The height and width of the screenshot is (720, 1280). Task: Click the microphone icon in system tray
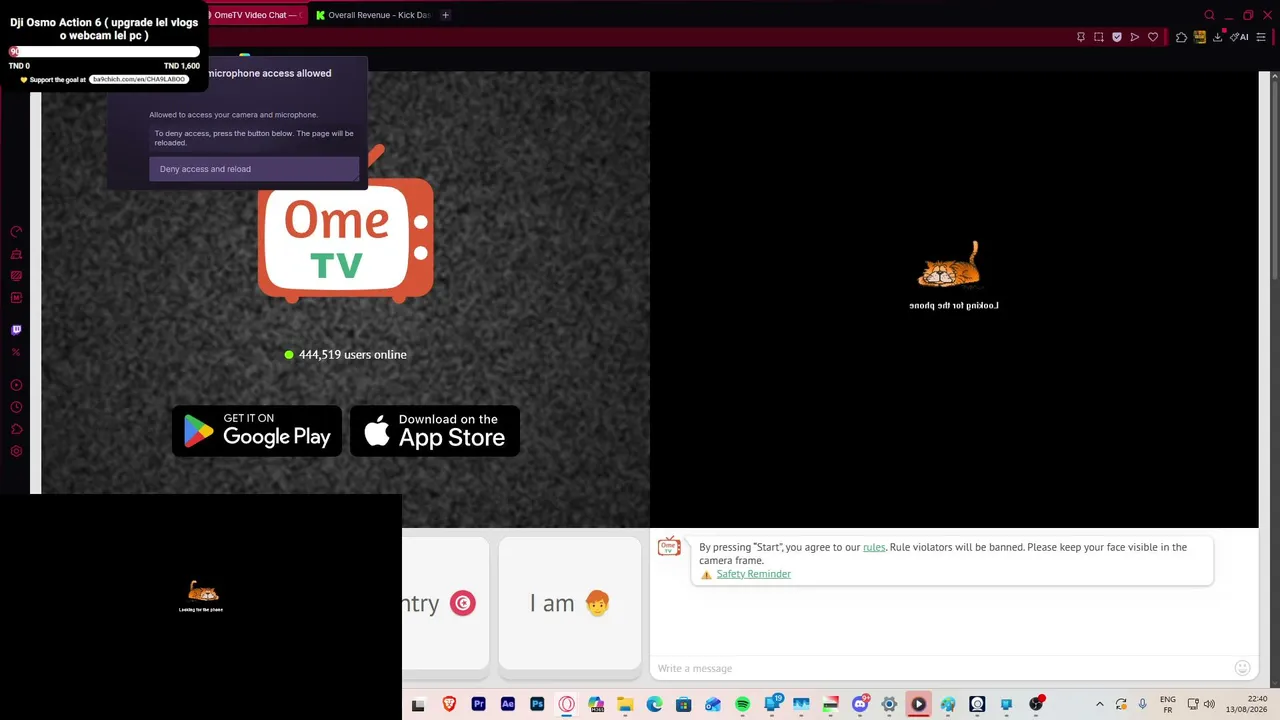[x=1143, y=704]
